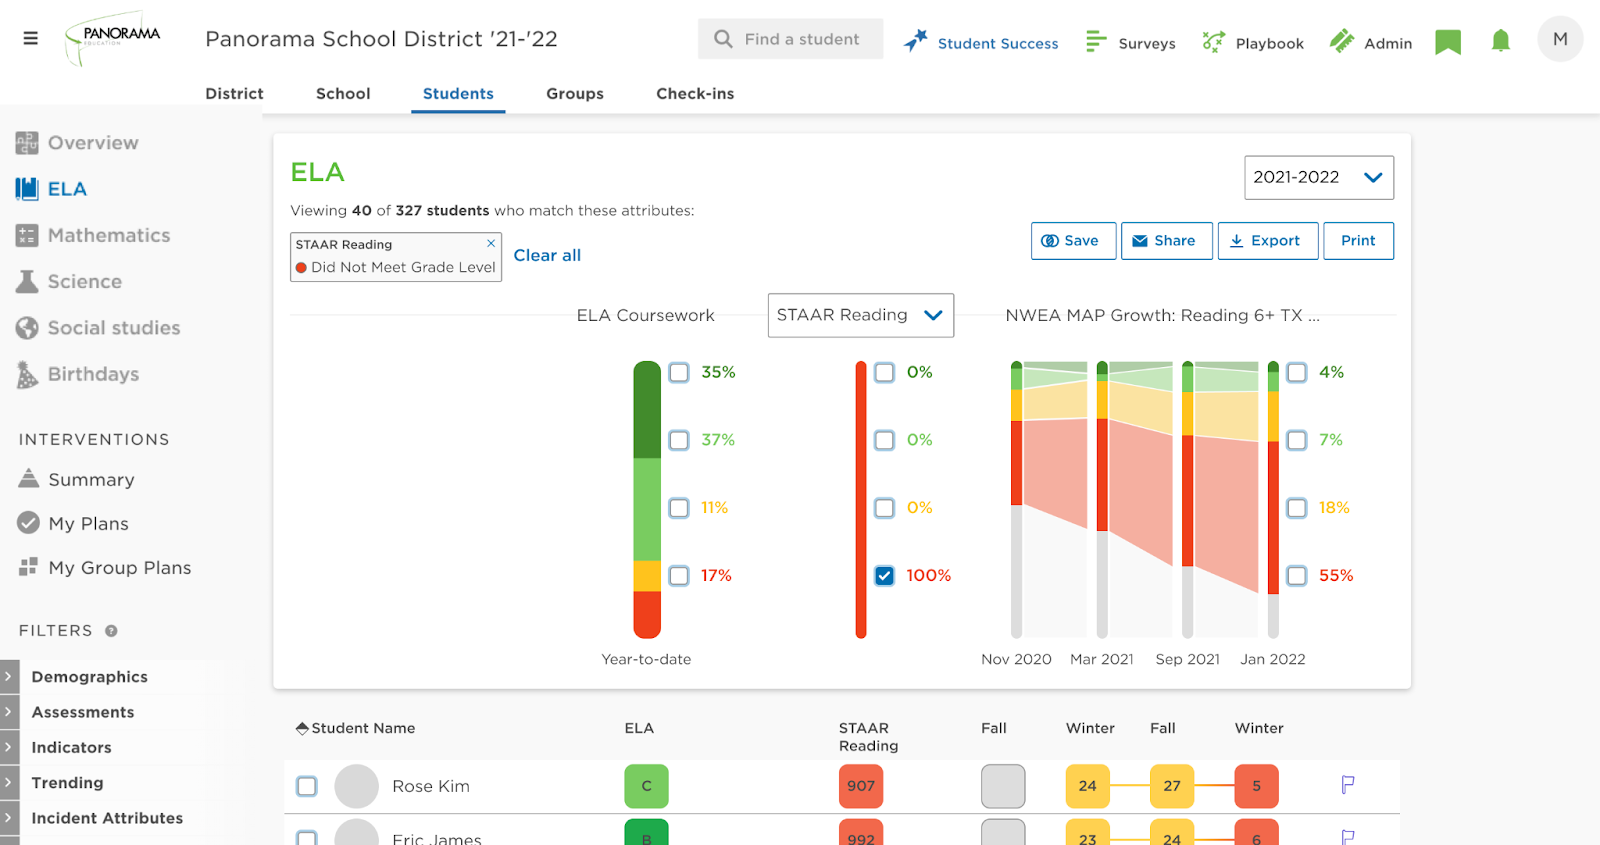Click the Mathematics calculator icon
This screenshot has height=845, width=1600.
(27, 235)
